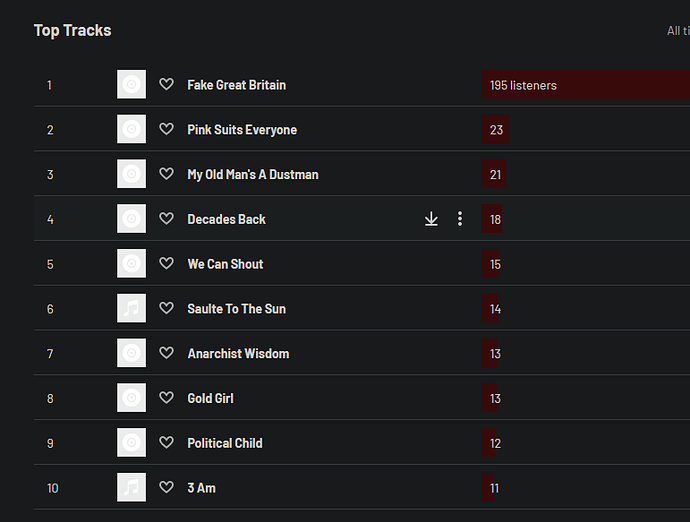Click the Saulte To The Sun artwork

[x=131, y=309]
